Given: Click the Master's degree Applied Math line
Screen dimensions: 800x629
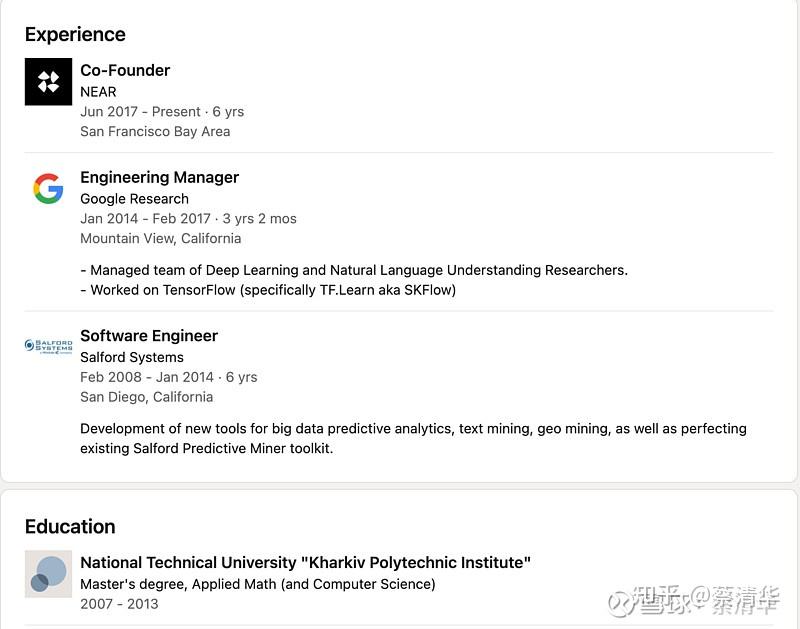Looking at the screenshot, I should click(x=258, y=584).
